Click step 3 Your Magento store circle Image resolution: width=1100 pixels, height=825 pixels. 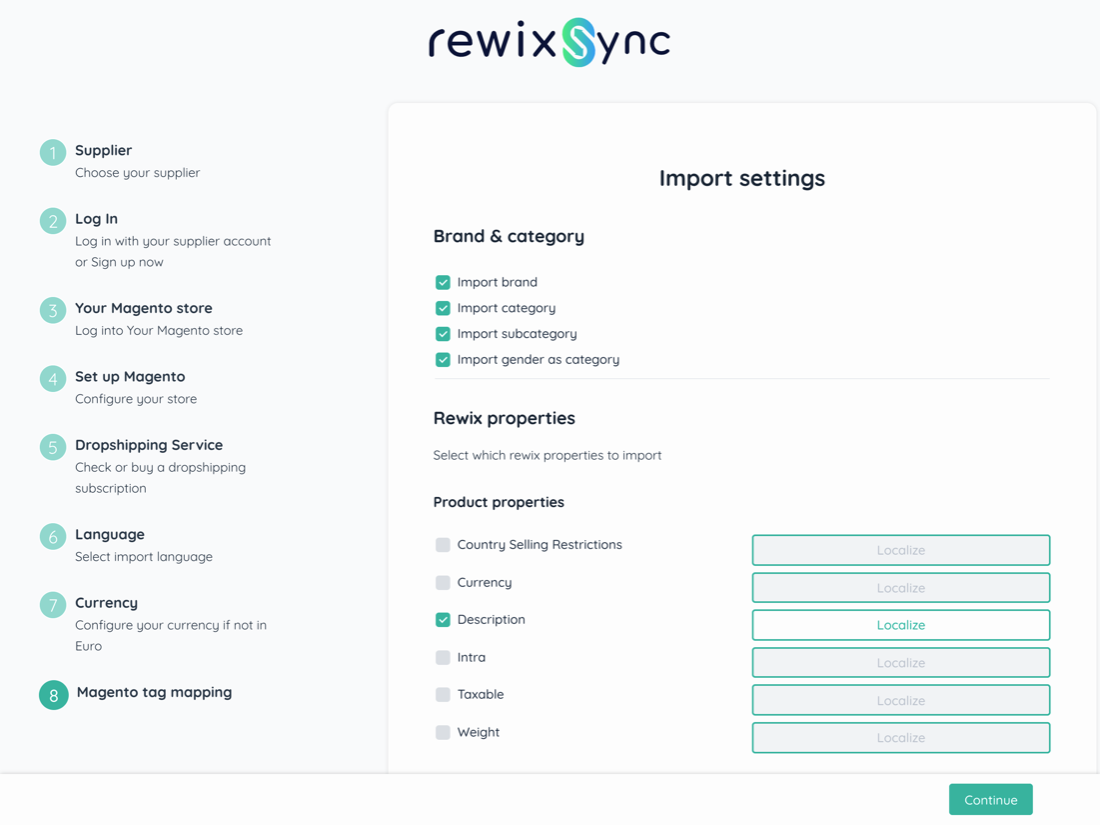tap(53, 310)
